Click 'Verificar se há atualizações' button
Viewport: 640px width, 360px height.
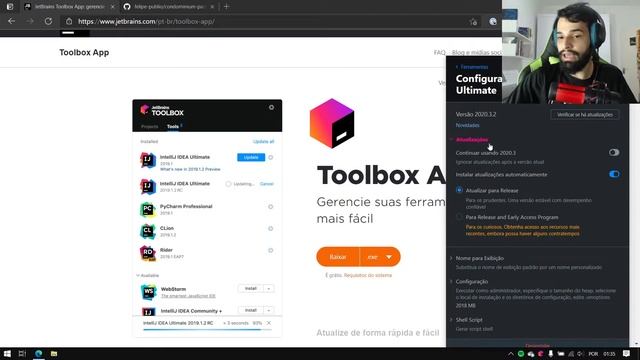tap(585, 115)
